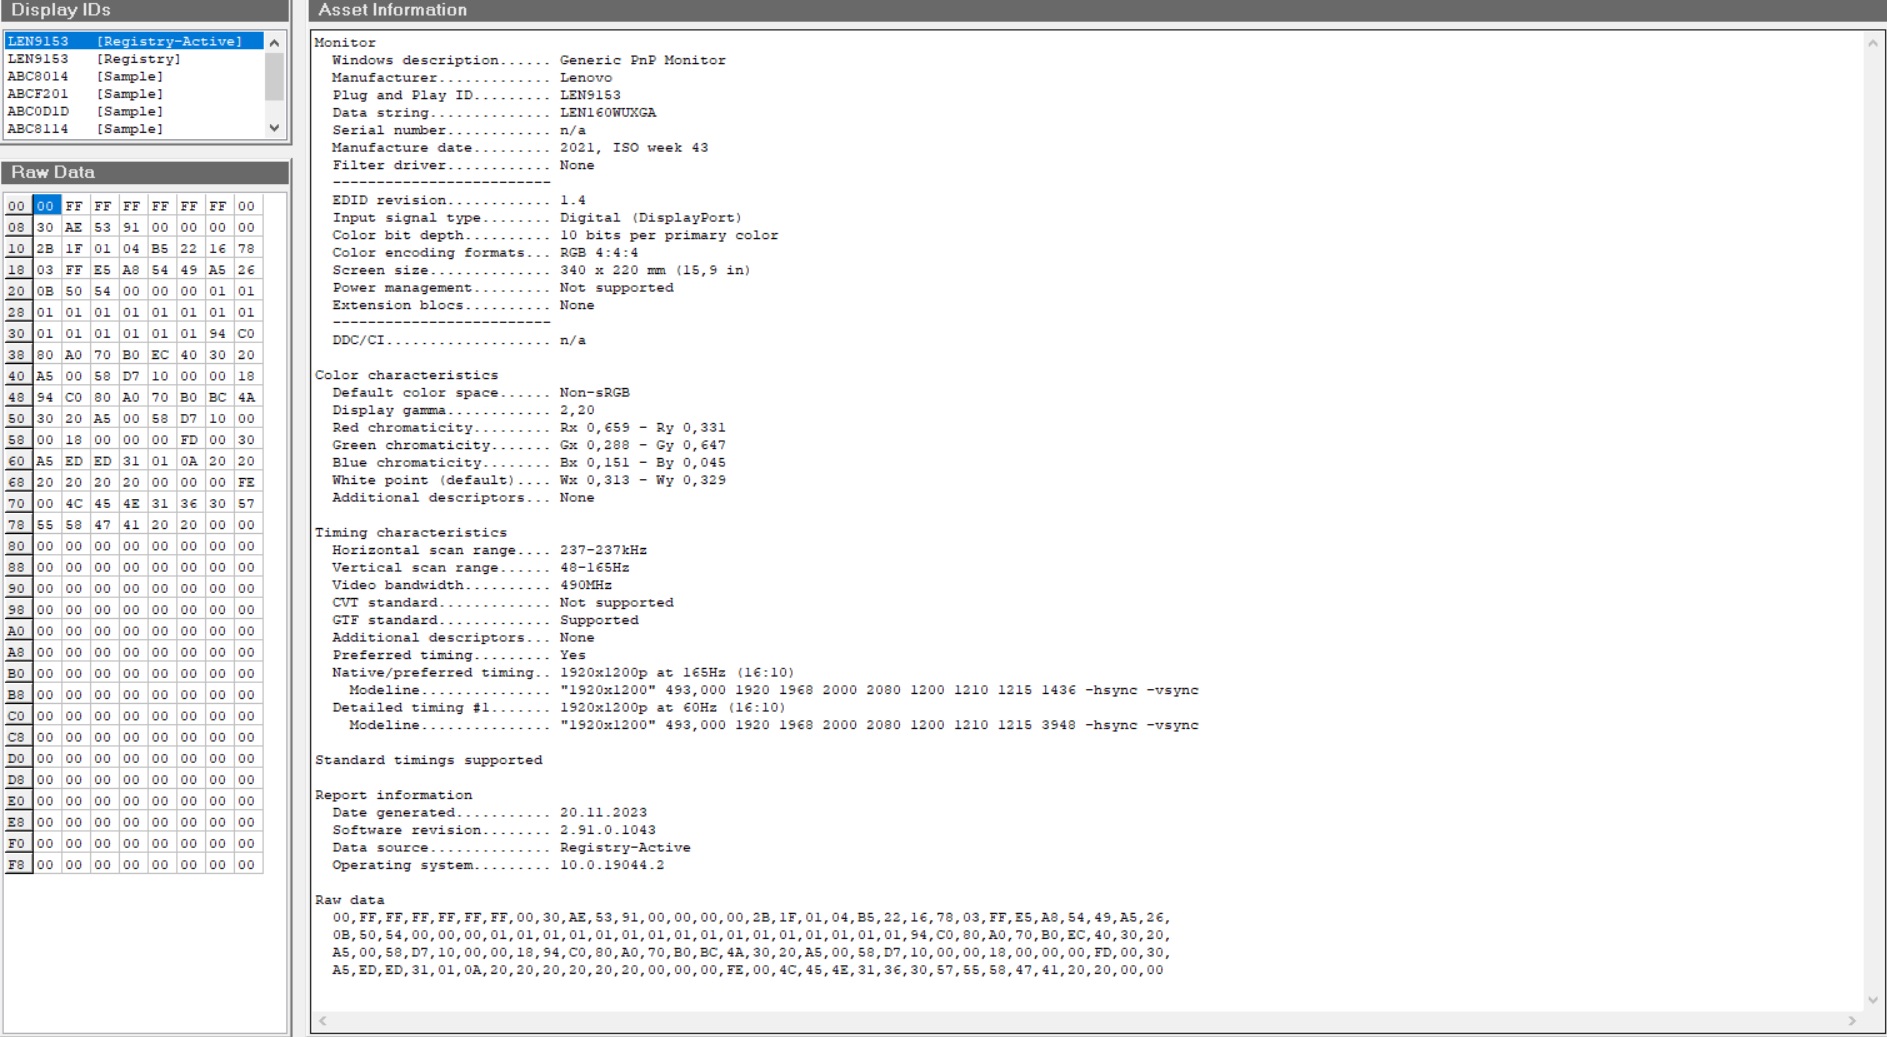Select byte D7 in Raw Data row 40
This screenshot has height=1037, width=1887.
click(x=131, y=376)
